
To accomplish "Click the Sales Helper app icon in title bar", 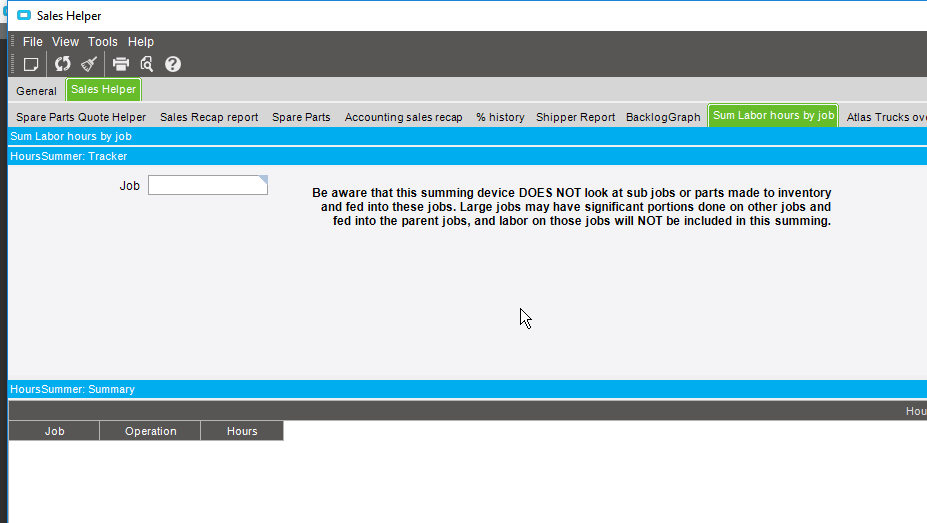I will point(24,15).
